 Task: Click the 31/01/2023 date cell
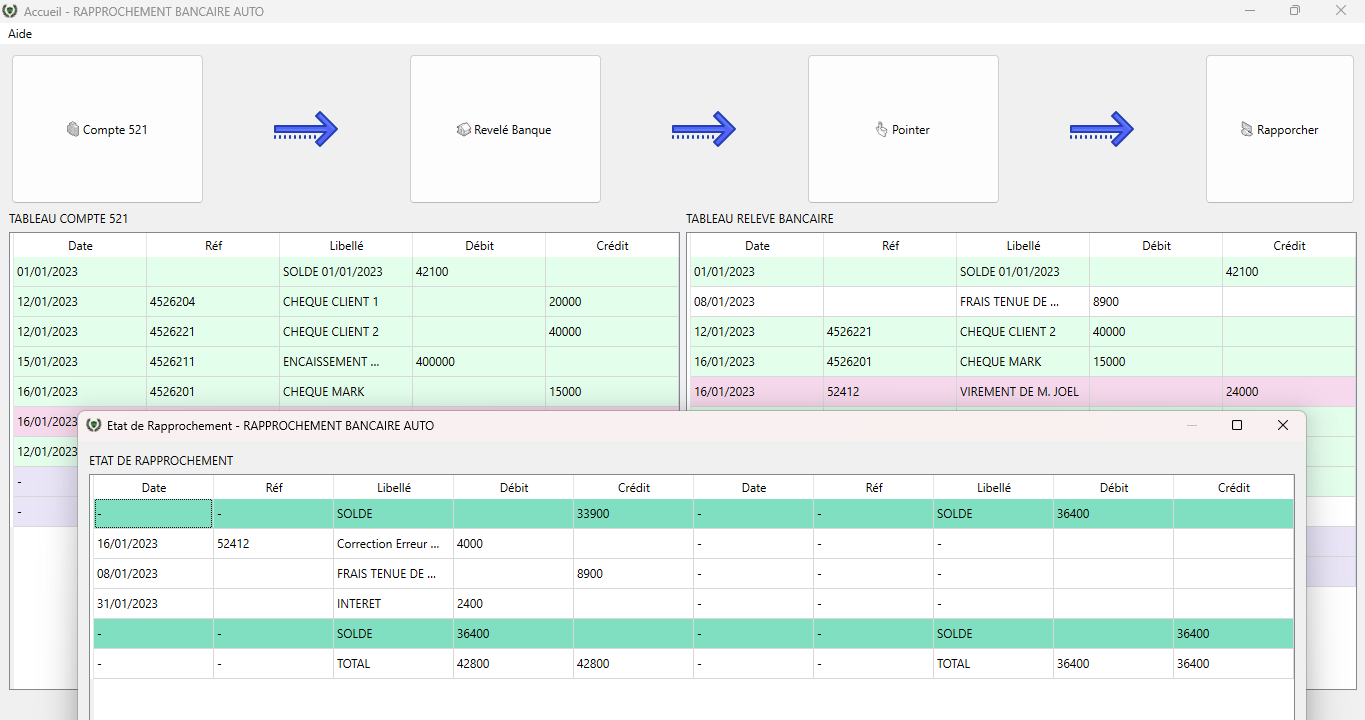point(154,604)
